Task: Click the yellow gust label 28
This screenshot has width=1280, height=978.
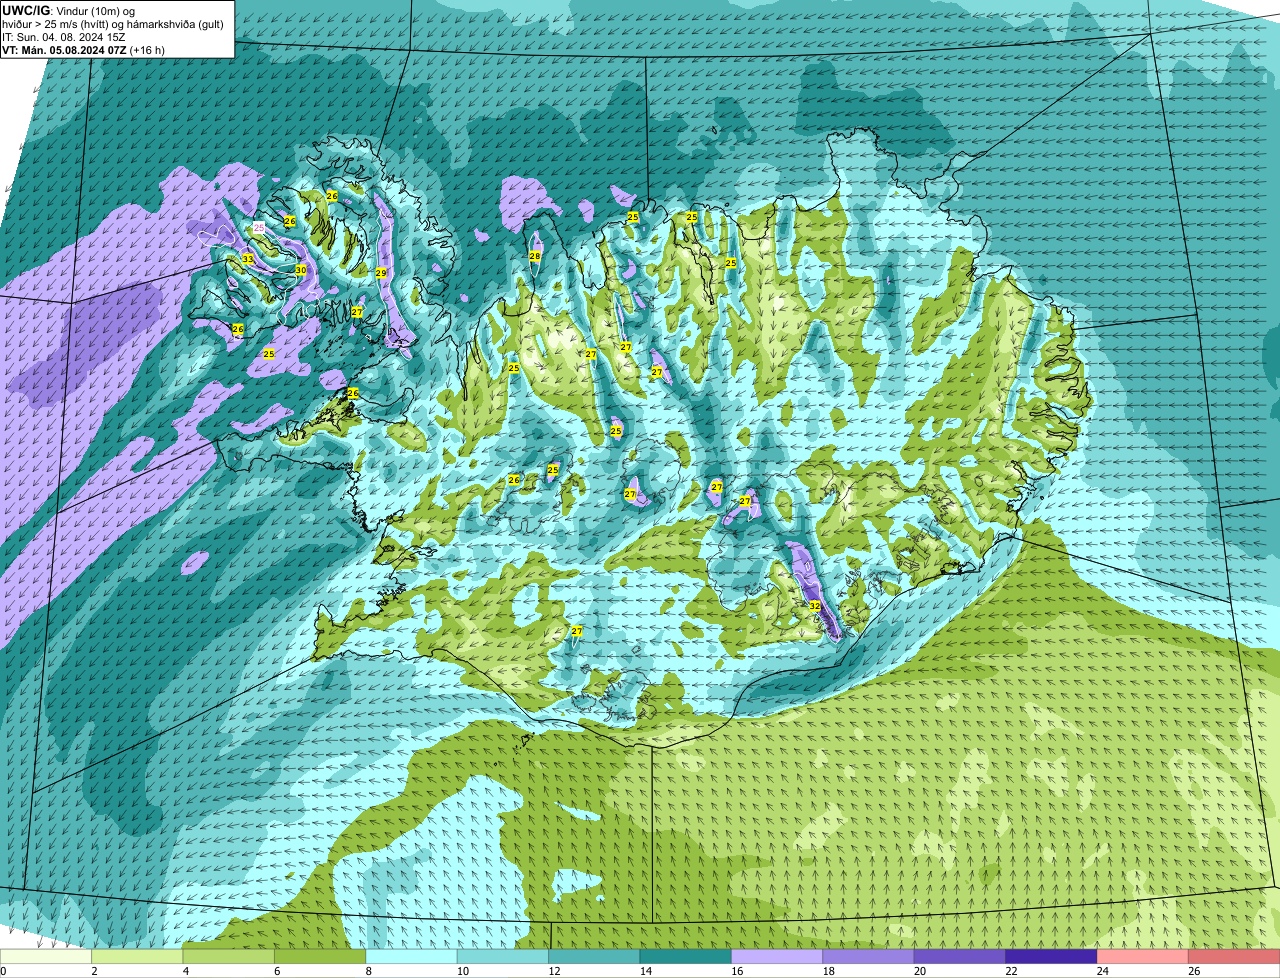Action: click(535, 256)
